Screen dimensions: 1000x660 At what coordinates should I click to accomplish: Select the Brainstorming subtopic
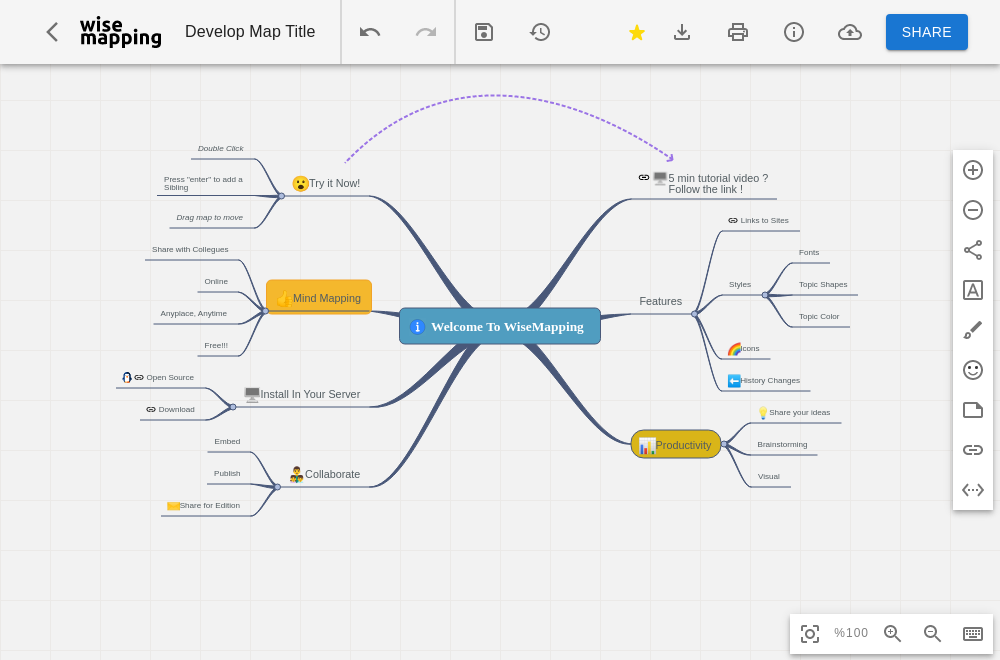click(783, 444)
